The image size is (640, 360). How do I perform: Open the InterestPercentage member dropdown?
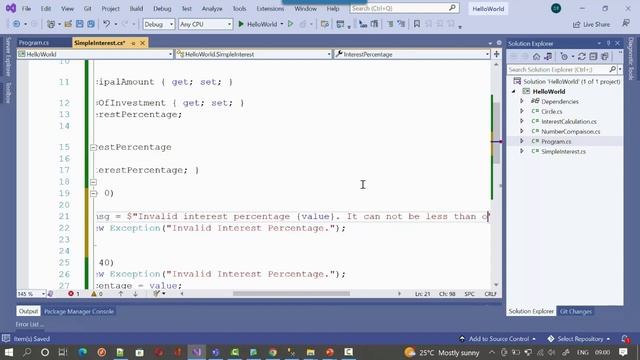[x=412, y=54]
